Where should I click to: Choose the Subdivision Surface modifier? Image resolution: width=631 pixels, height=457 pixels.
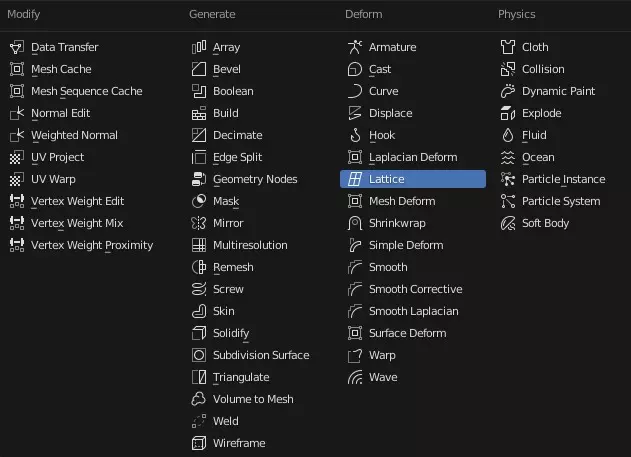[x=251, y=355]
